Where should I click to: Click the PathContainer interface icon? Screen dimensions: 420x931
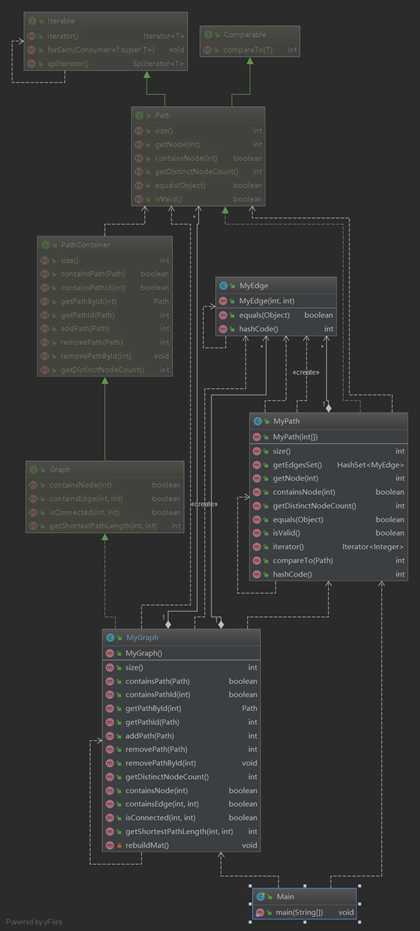[45, 245]
